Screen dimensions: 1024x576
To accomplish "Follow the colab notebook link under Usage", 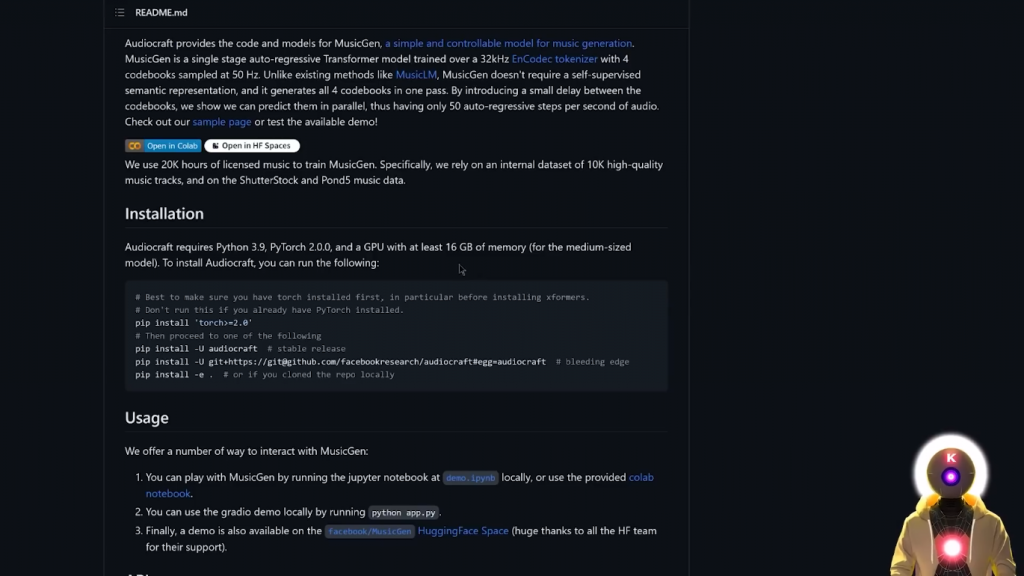I will [641, 477].
